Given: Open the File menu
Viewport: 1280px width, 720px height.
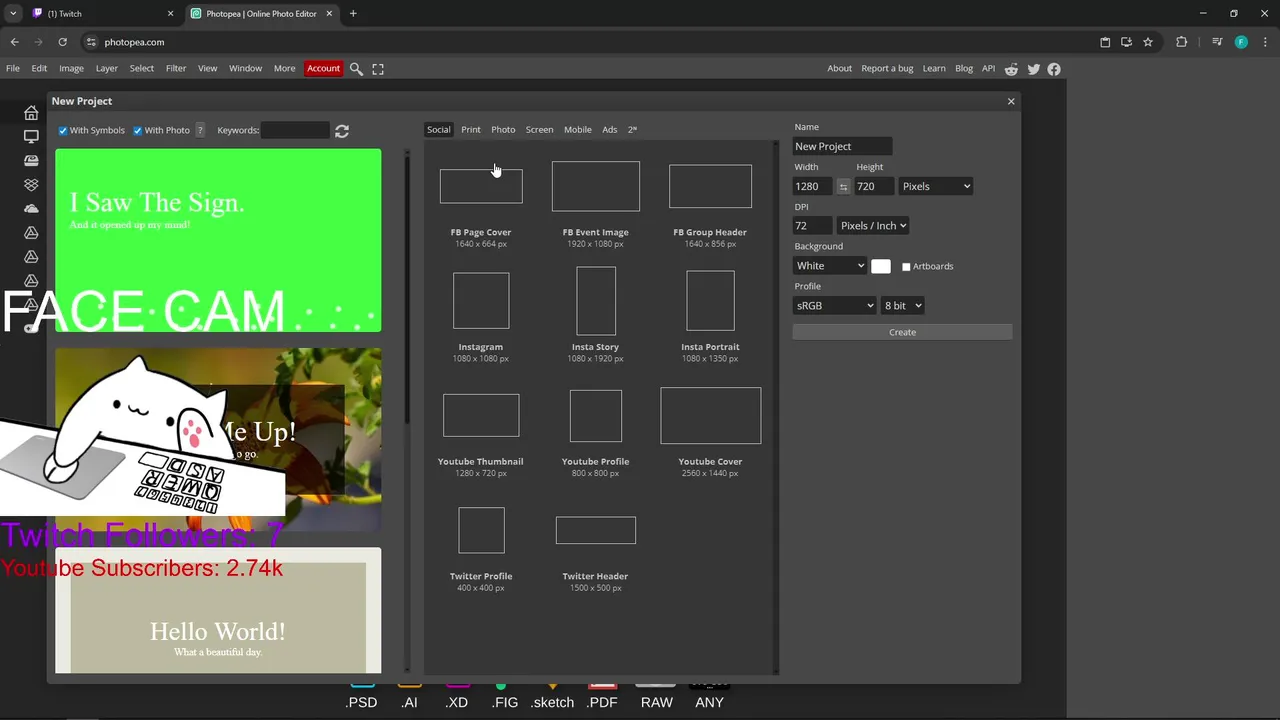Looking at the screenshot, I should (13, 69).
